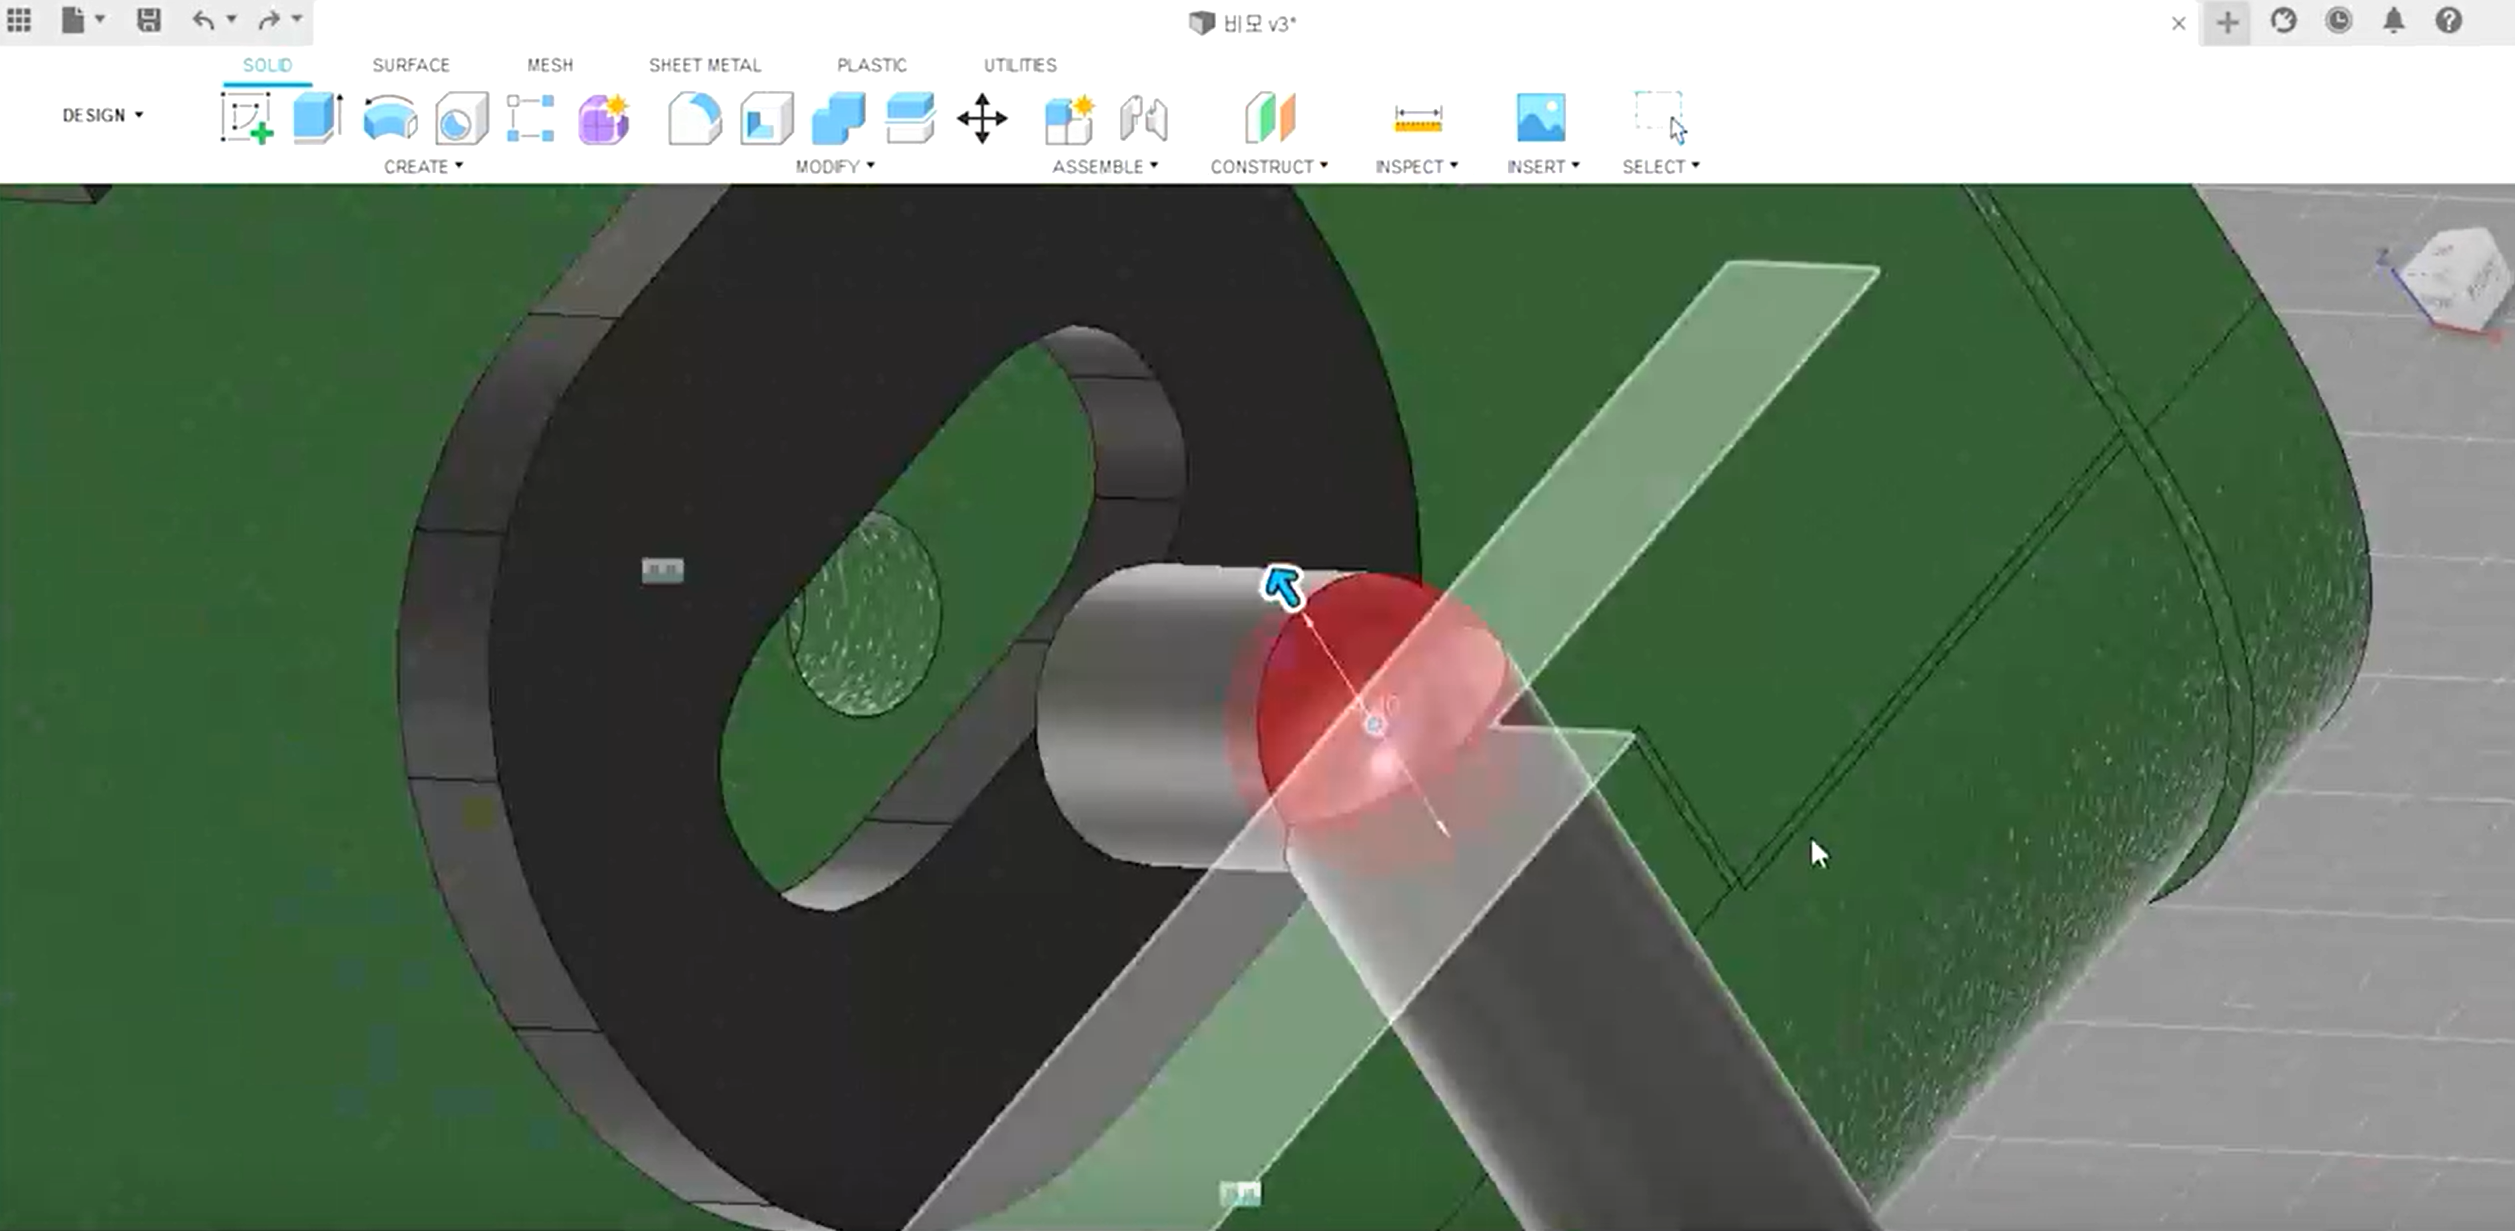Expand the CREATE menu
The image size is (2515, 1231).
423,166
